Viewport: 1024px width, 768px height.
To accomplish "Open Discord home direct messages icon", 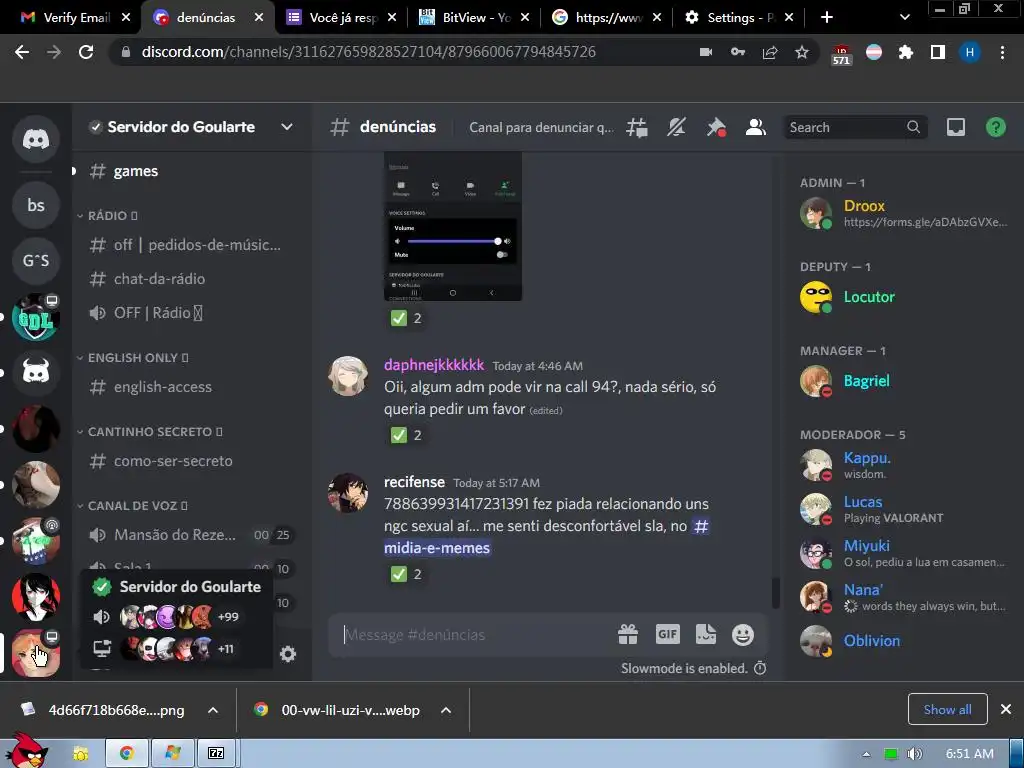I will click(36, 139).
